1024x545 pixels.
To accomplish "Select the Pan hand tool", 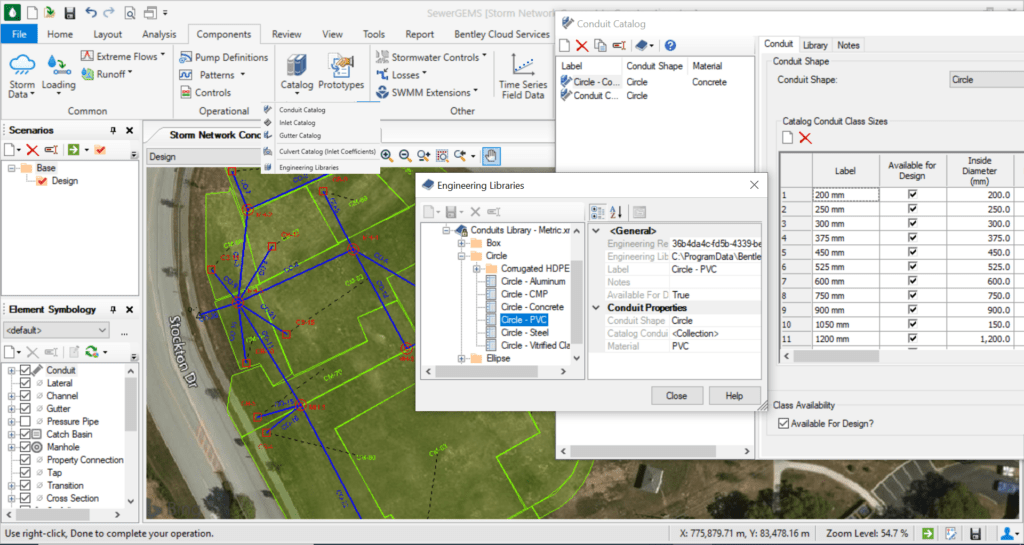I will click(x=490, y=156).
